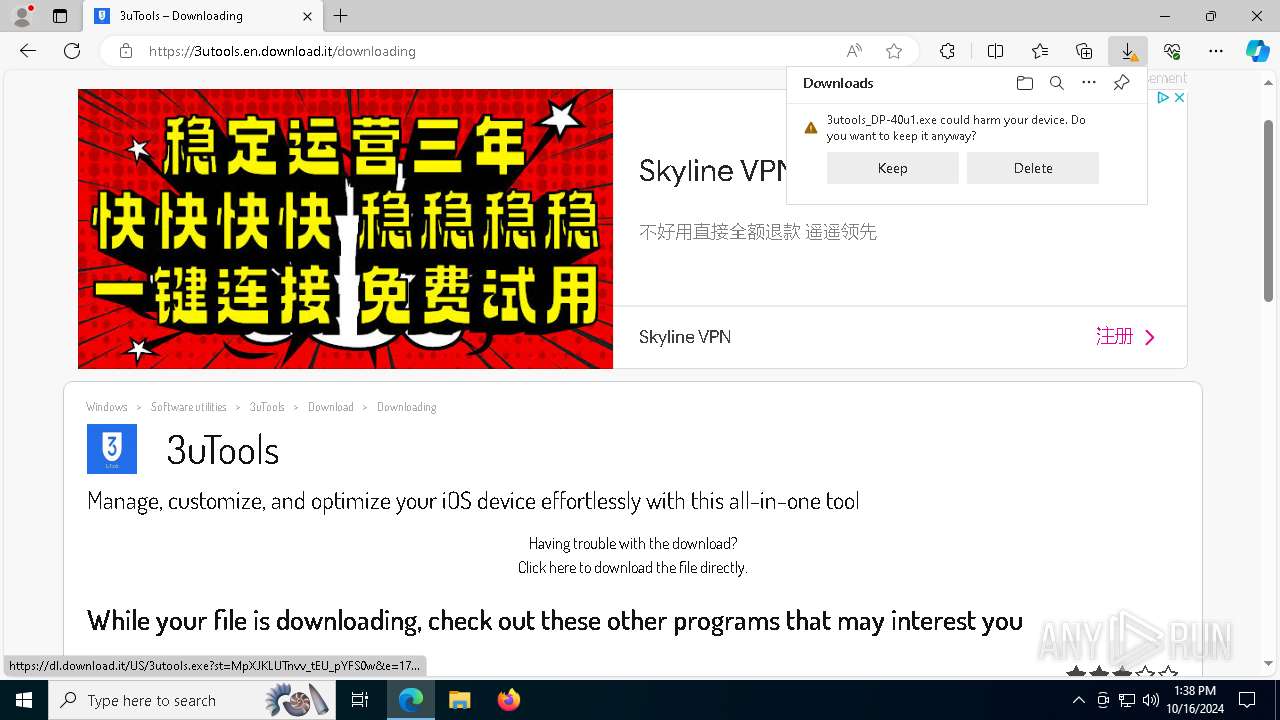Screen dimensions: 1280x720
Task: Open the clock showing 1:38 PM
Action: pos(1195,700)
